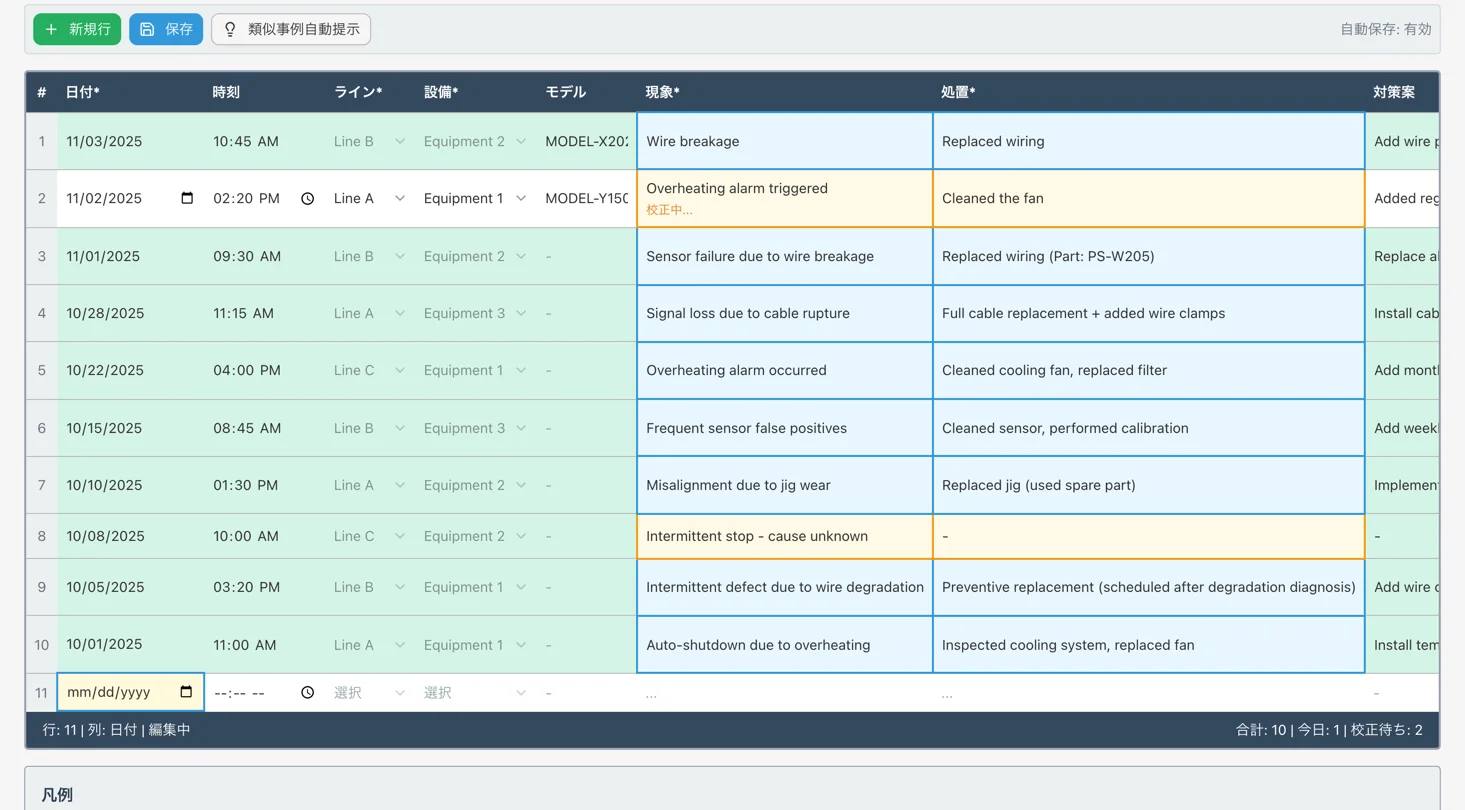This screenshot has width=1465, height=810.
Task: Open row 10 Equipment 1 dropdown
Action: [x=474, y=645]
